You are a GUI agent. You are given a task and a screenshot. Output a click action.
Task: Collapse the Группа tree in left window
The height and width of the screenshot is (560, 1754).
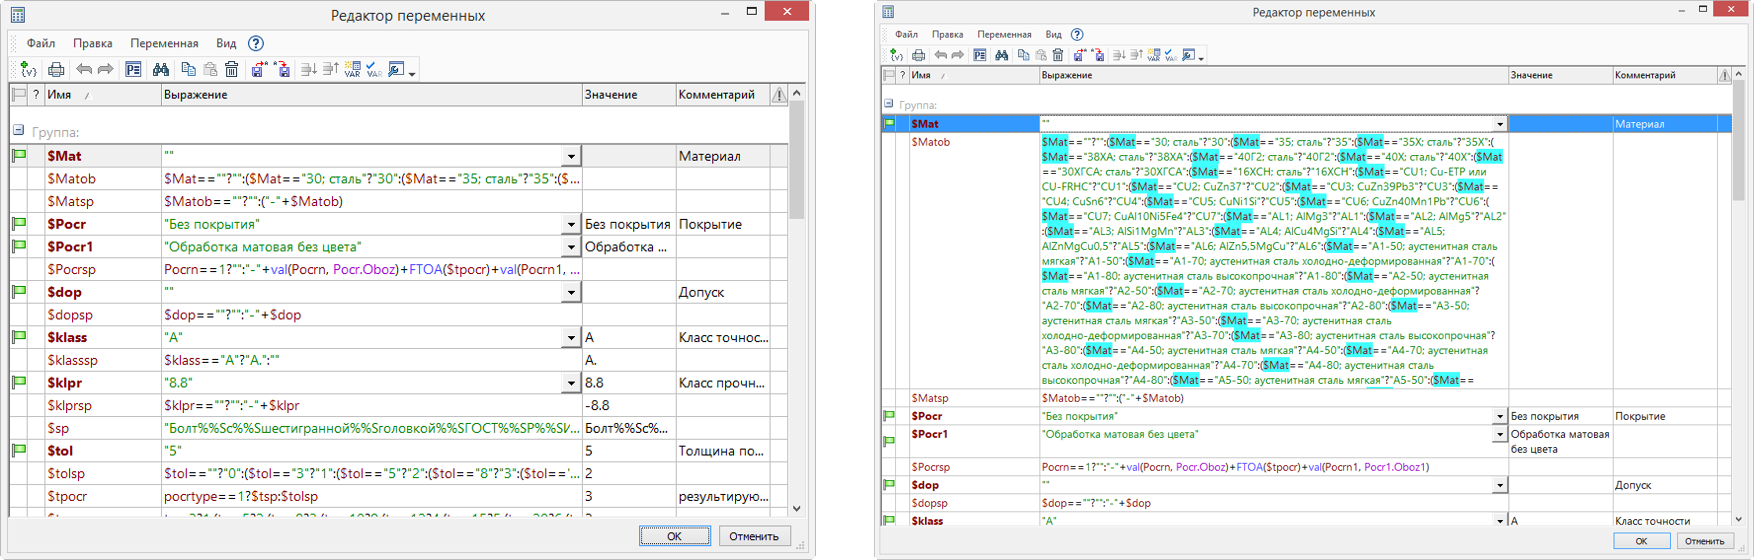(x=18, y=131)
